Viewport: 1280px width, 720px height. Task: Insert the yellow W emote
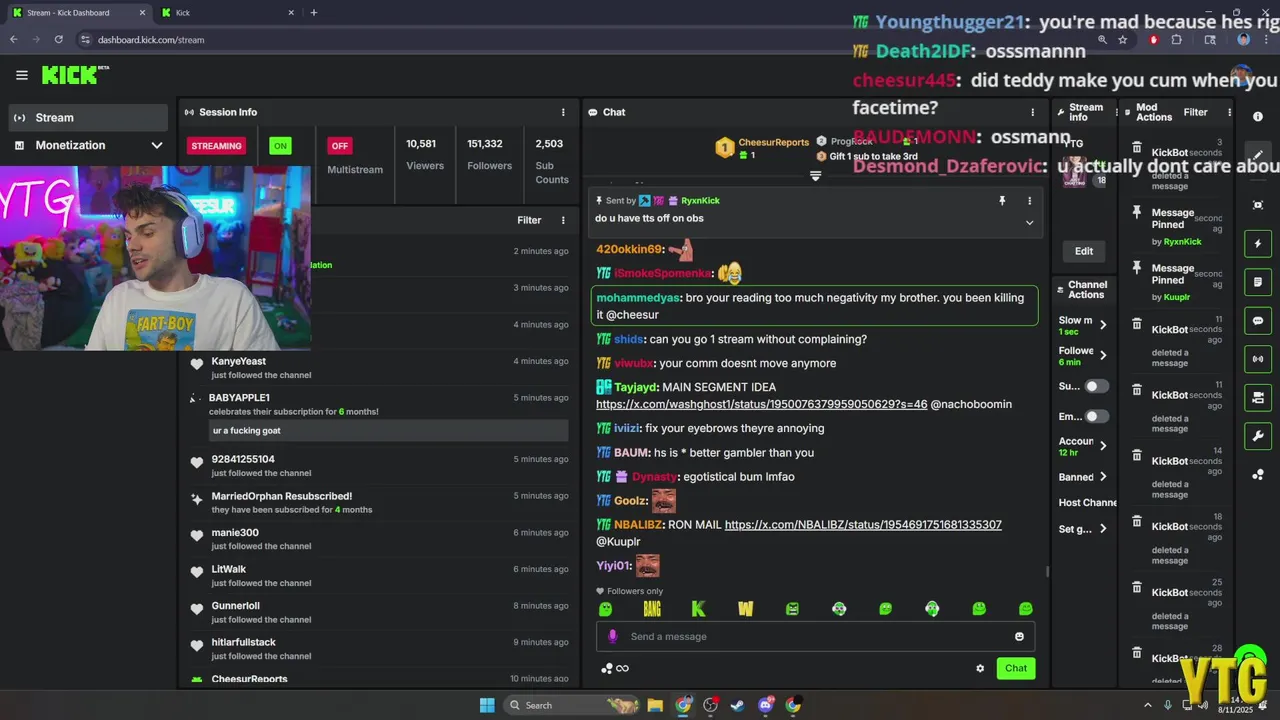pyautogui.click(x=745, y=608)
